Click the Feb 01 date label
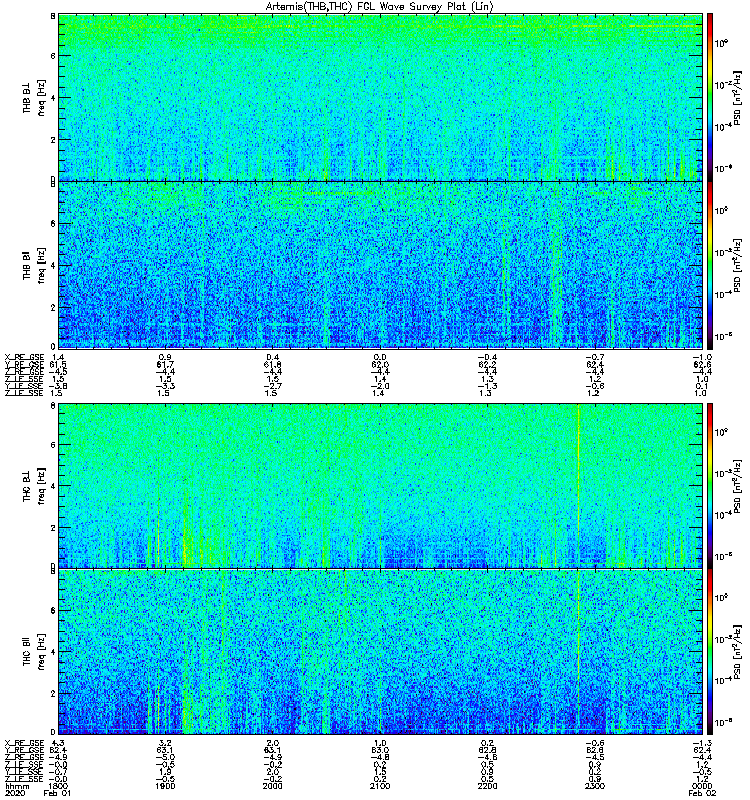The image size is (750, 800). coord(57,793)
